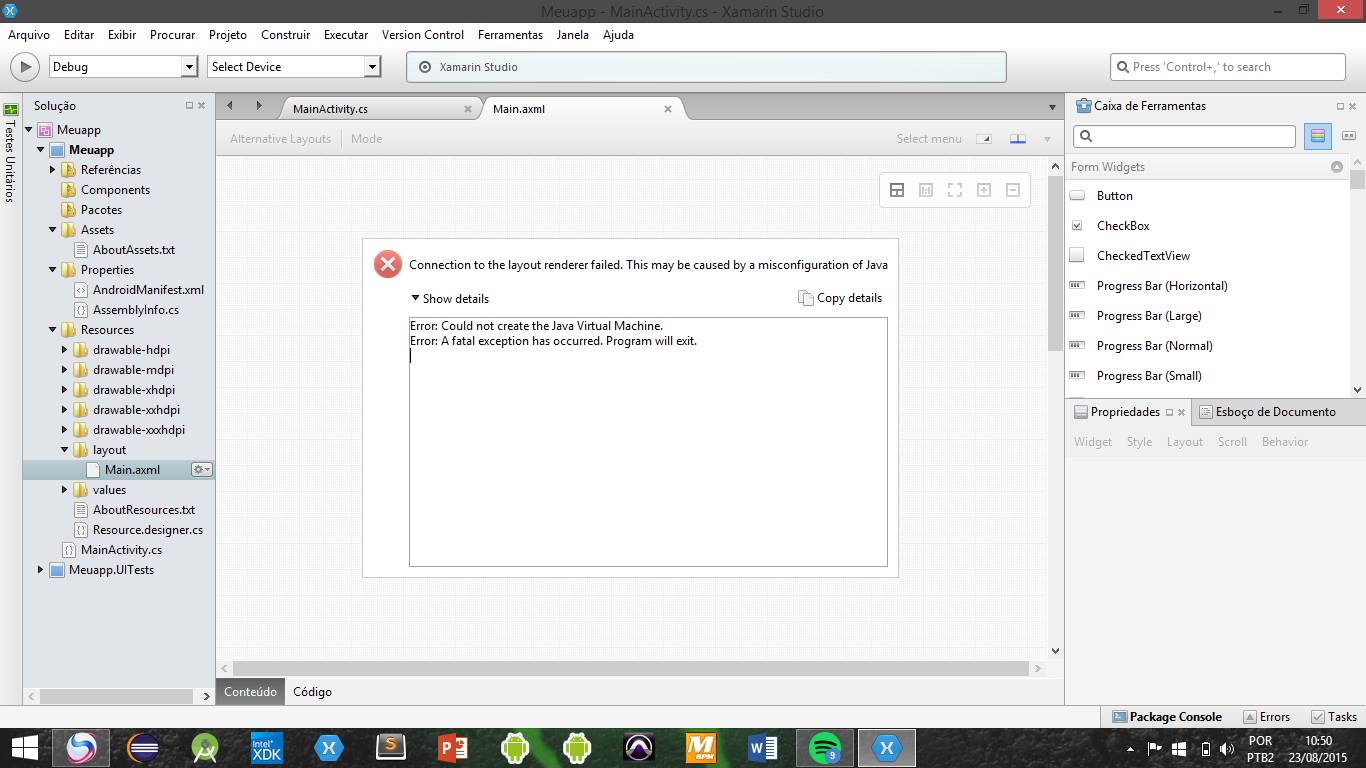The width and height of the screenshot is (1366, 768).
Task: Click the Run (play) button in toolbar
Action: (24, 67)
